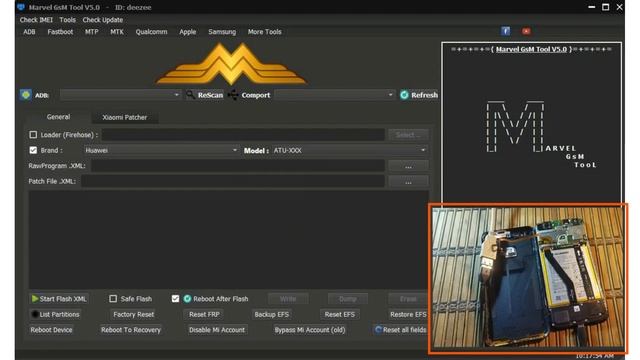Browse for Patch File XML
Image resolution: width=640 pixels, height=360 pixels.
[x=408, y=181]
